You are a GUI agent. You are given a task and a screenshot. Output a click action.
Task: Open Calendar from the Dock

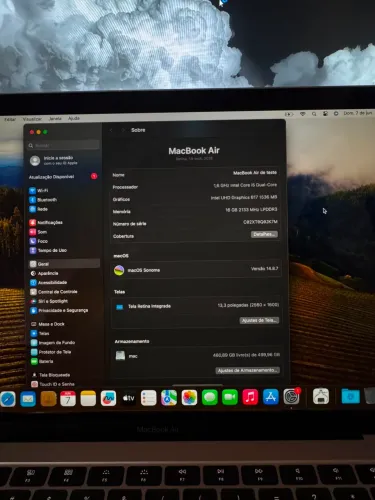[68, 398]
